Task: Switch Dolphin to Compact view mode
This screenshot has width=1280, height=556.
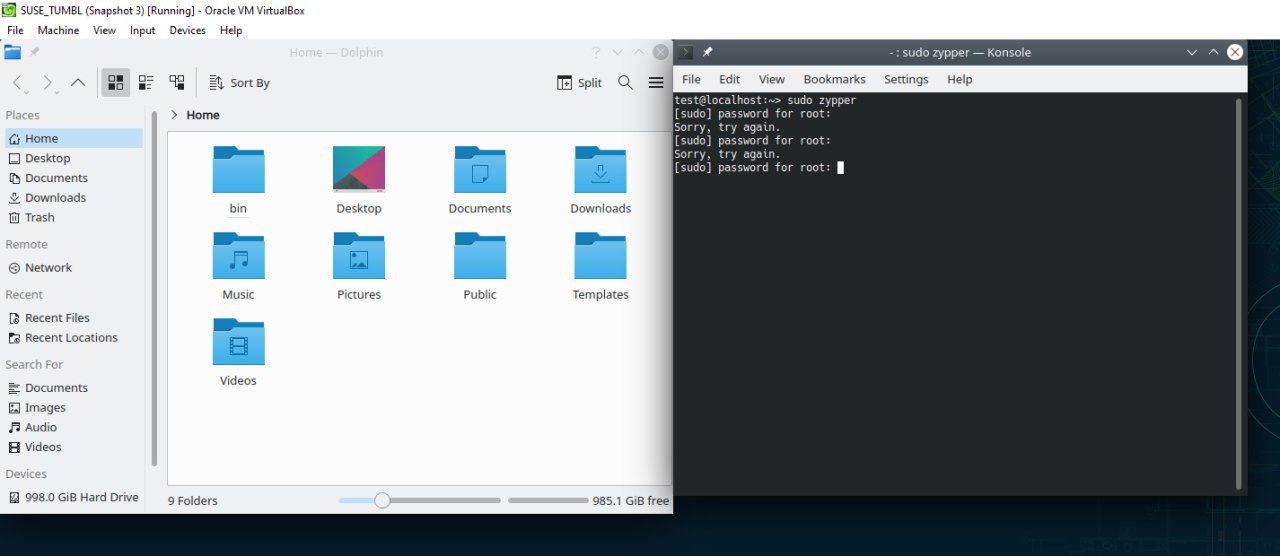Action: (x=146, y=83)
